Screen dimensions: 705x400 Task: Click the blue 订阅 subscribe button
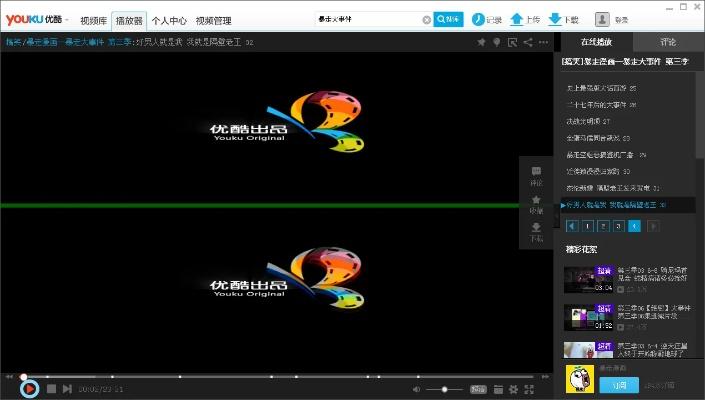coord(619,384)
